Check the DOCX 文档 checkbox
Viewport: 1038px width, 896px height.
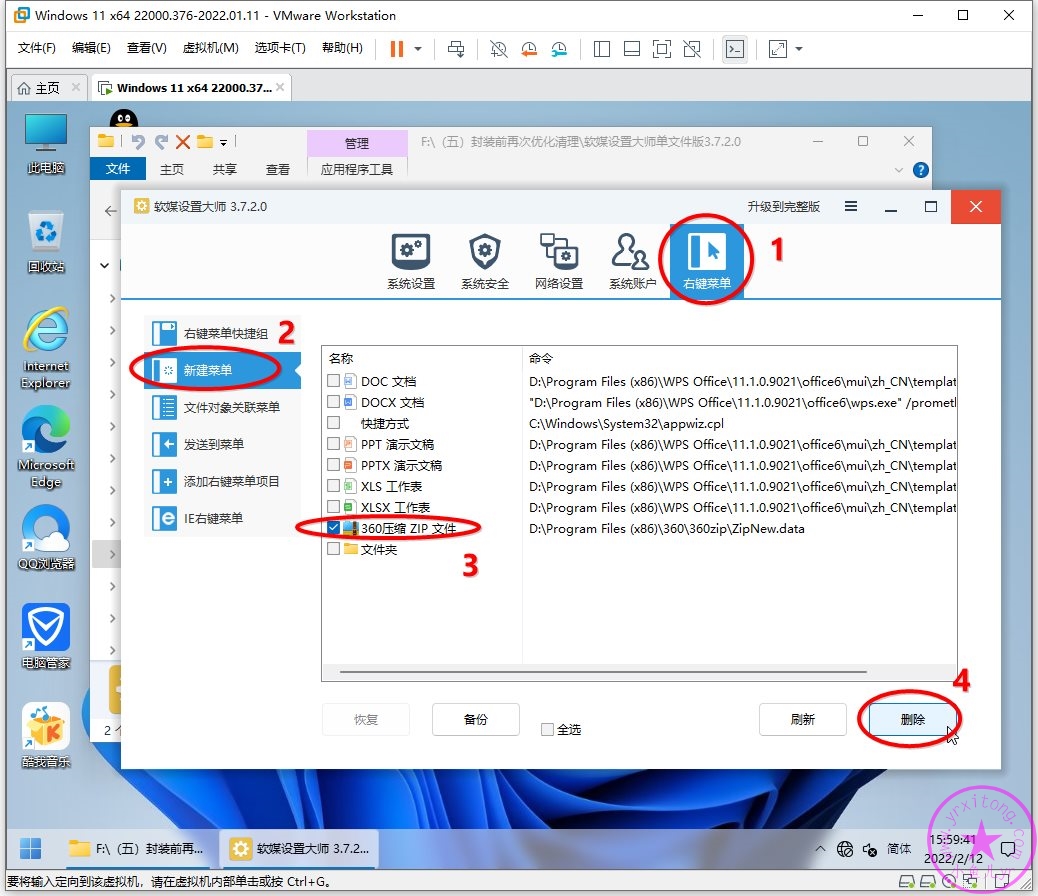tap(334, 402)
